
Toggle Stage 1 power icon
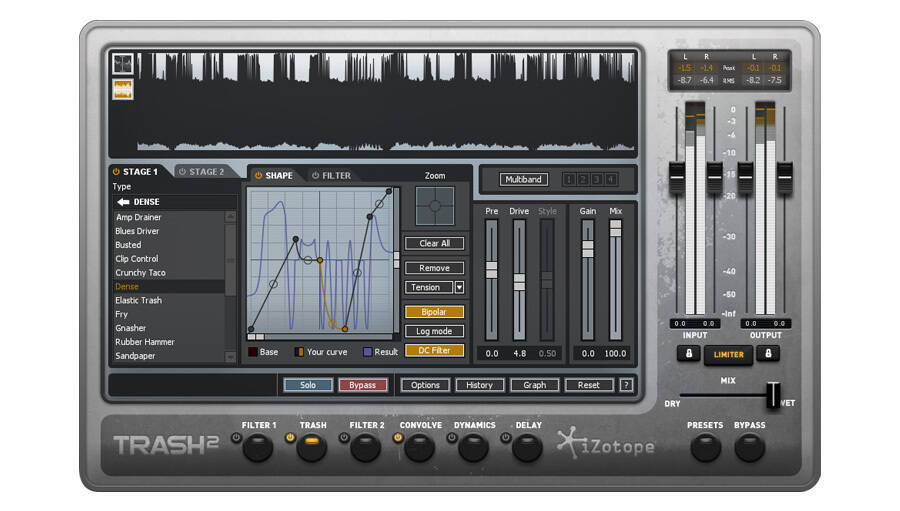(x=116, y=172)
